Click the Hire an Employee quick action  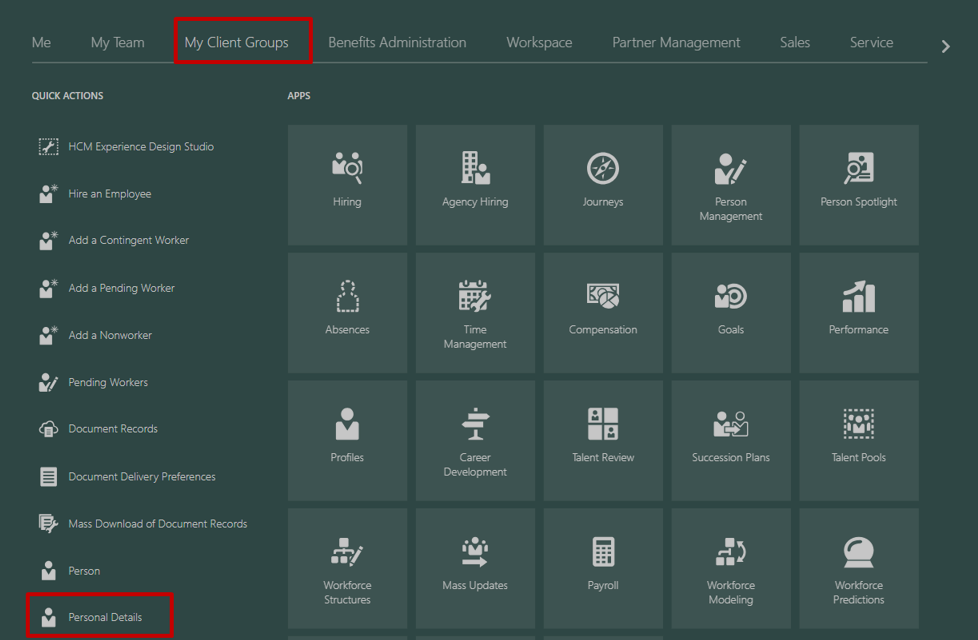pos(111,193)
